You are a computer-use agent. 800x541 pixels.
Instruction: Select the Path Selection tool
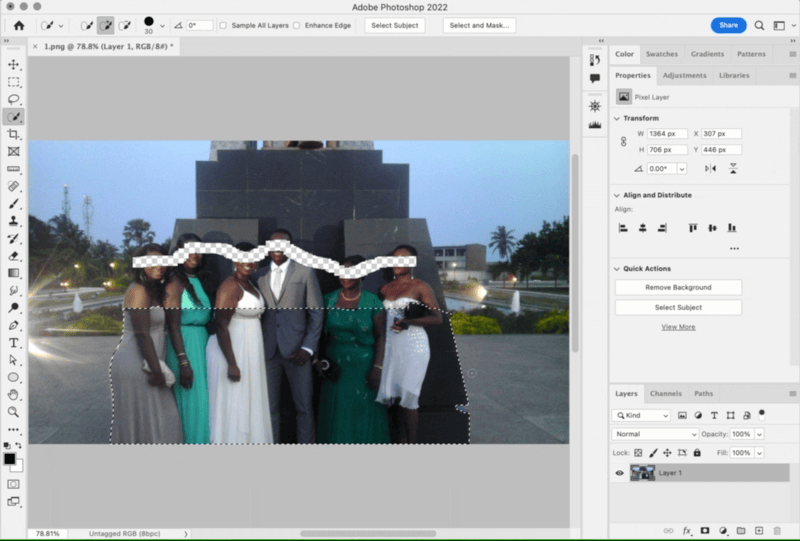[x=14, y=360]
